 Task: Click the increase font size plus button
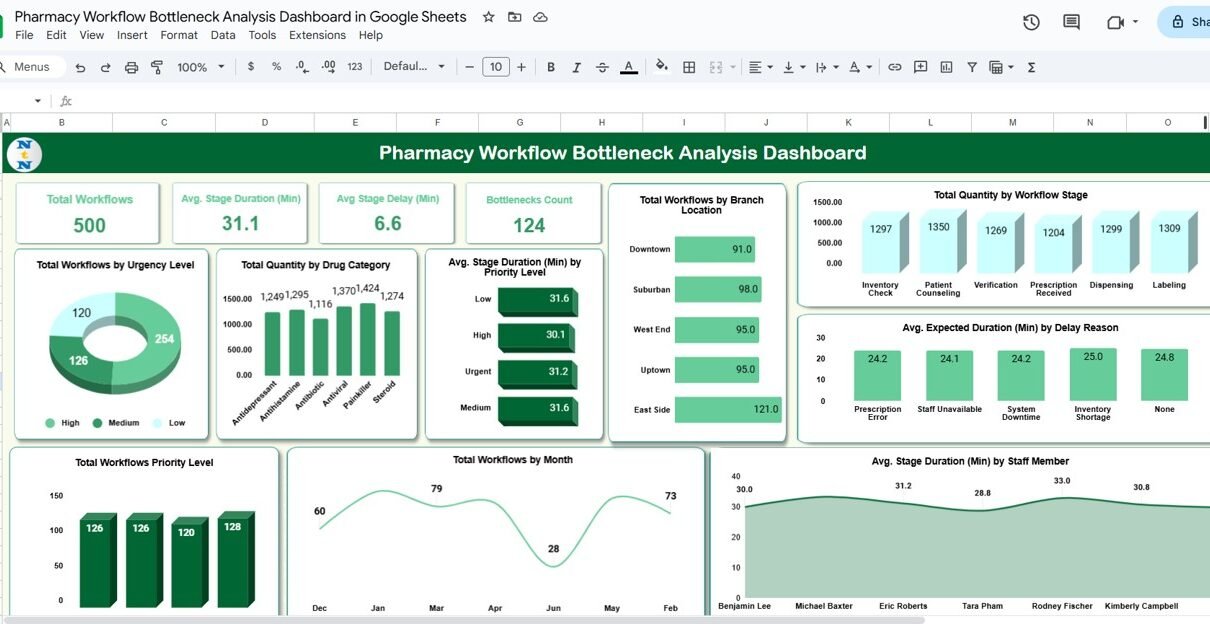click(x=521, y=67)
